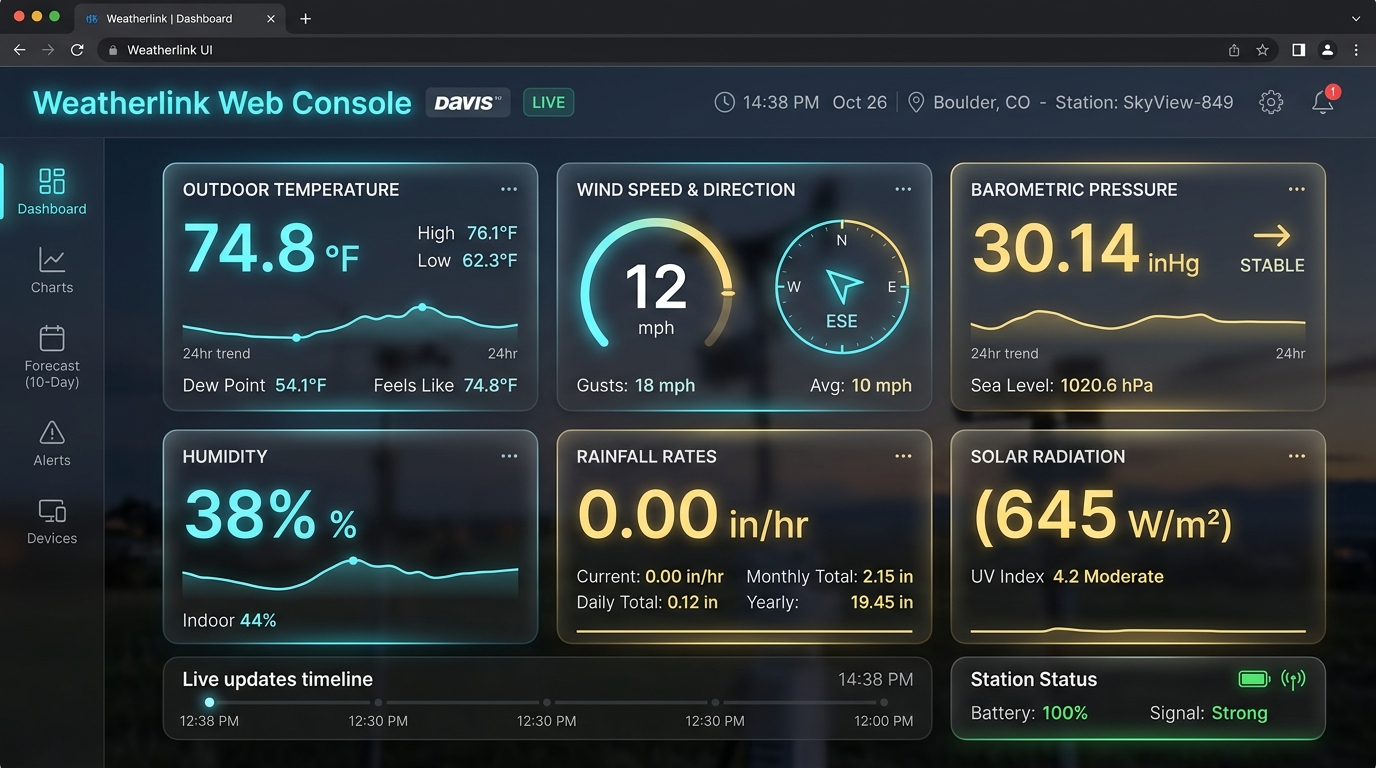Open the 10-Day Forecast calendar icon
The image size is (1376, 768).
(x=52, y=339)
